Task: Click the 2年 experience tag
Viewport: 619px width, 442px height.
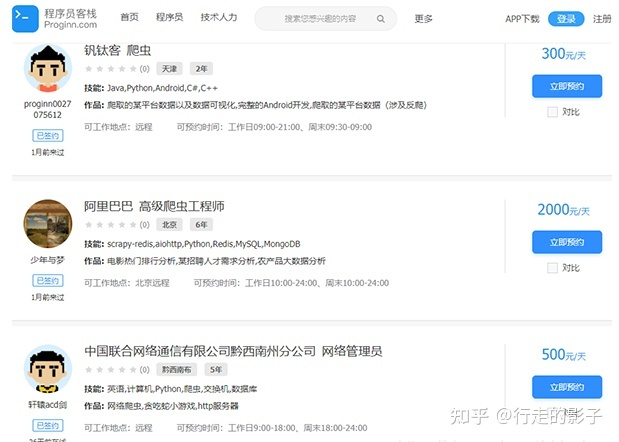Action: point(201,69)
